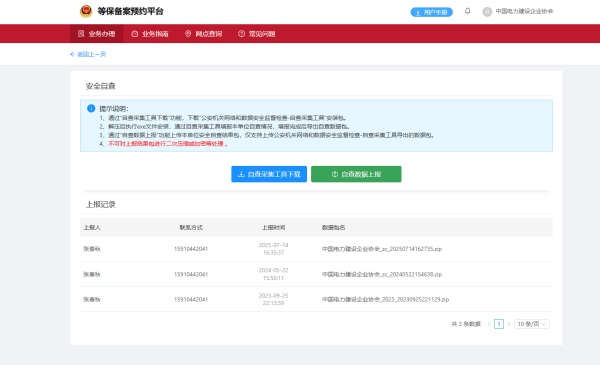
Task: Click 自查采集工具下载 download button
Action: [x=269, y=174]
